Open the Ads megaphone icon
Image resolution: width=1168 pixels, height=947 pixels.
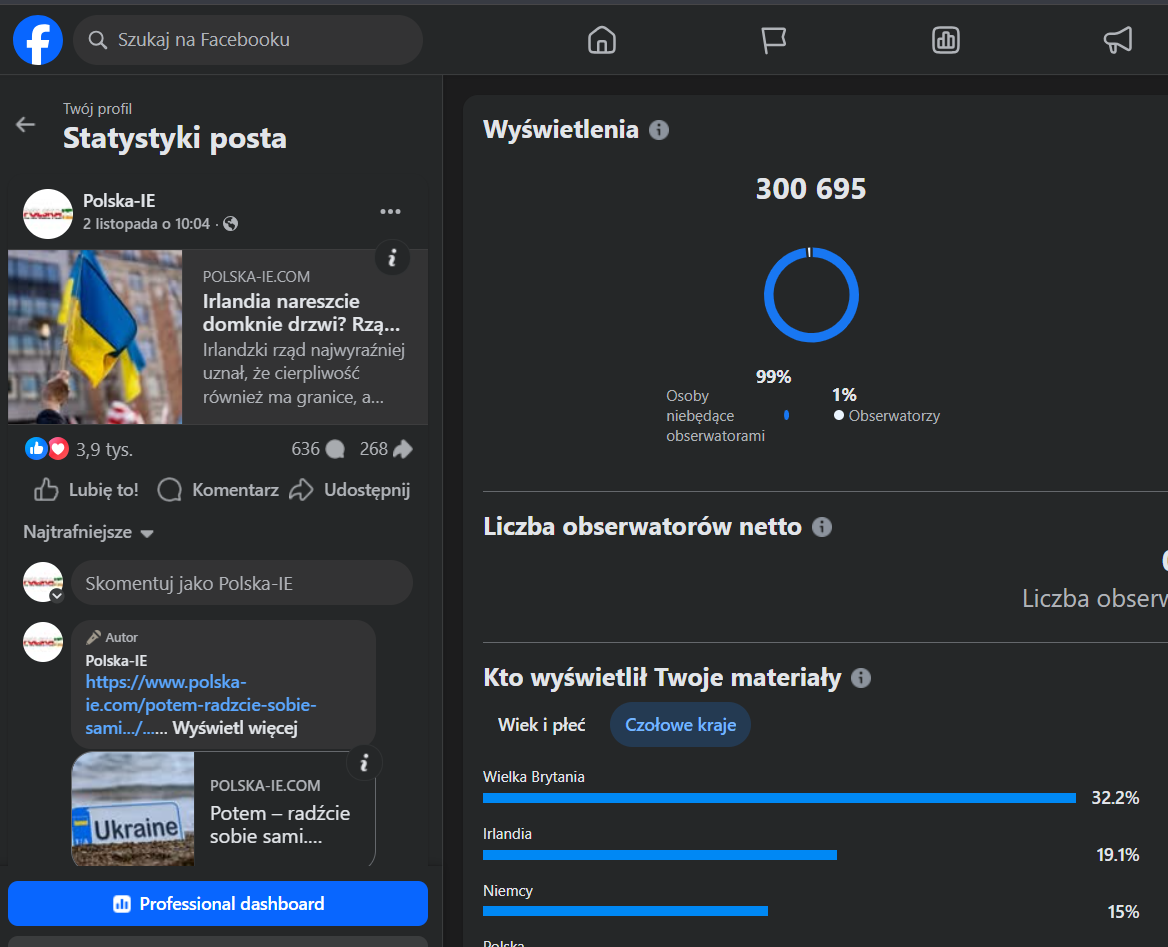1117,40
